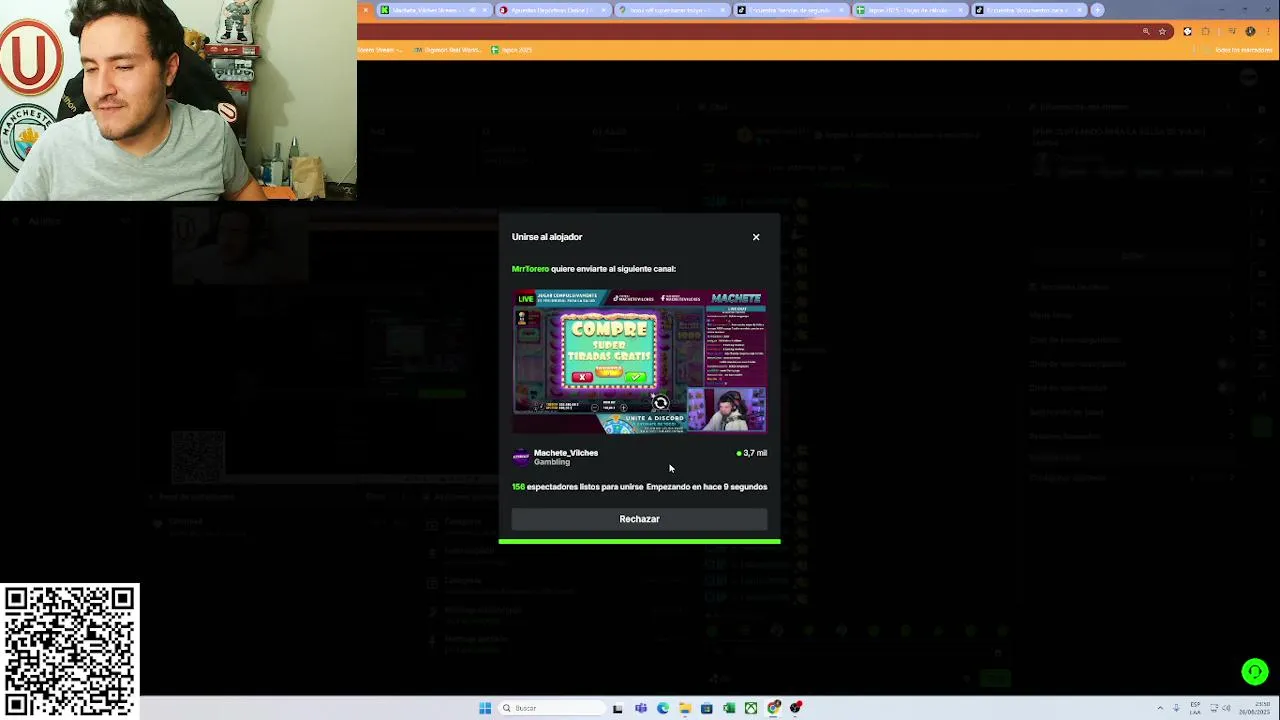Click the ESP LAA language indicator
Image resolution: width=1280 pixels, height=720 pixels.
click(1195, 708)
